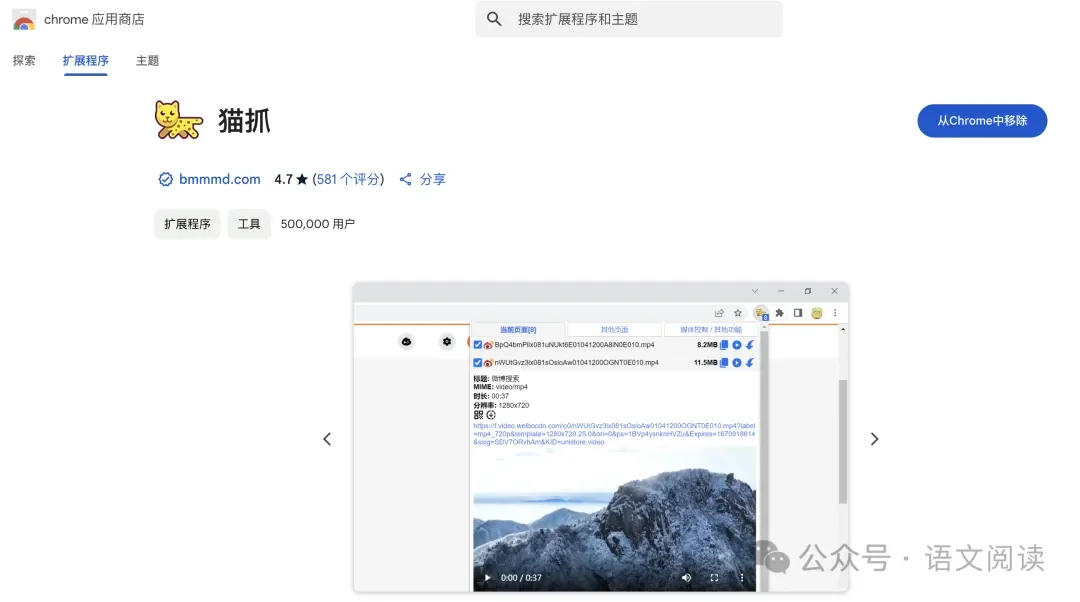Click the copy icon beside the 8.2MB video
This screenshot has width=1080, height=602.
click(723, 345)
